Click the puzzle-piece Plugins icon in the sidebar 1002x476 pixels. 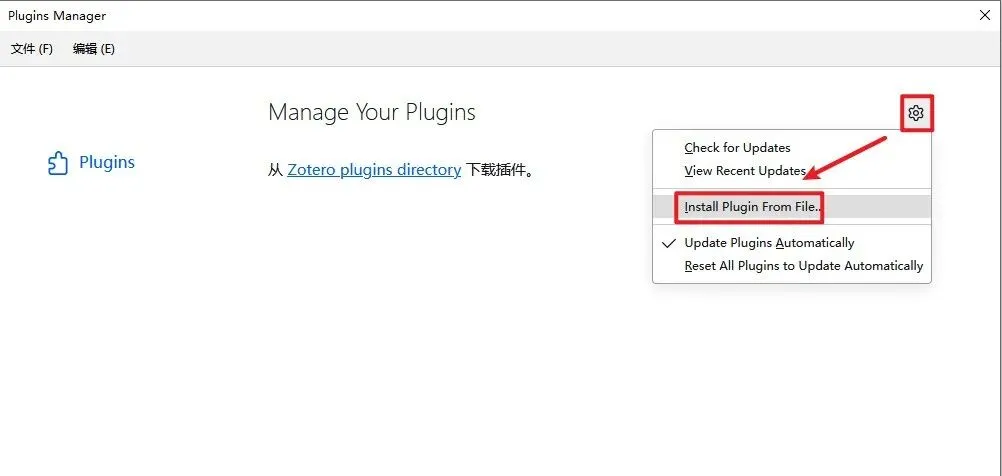coord(58,163)
